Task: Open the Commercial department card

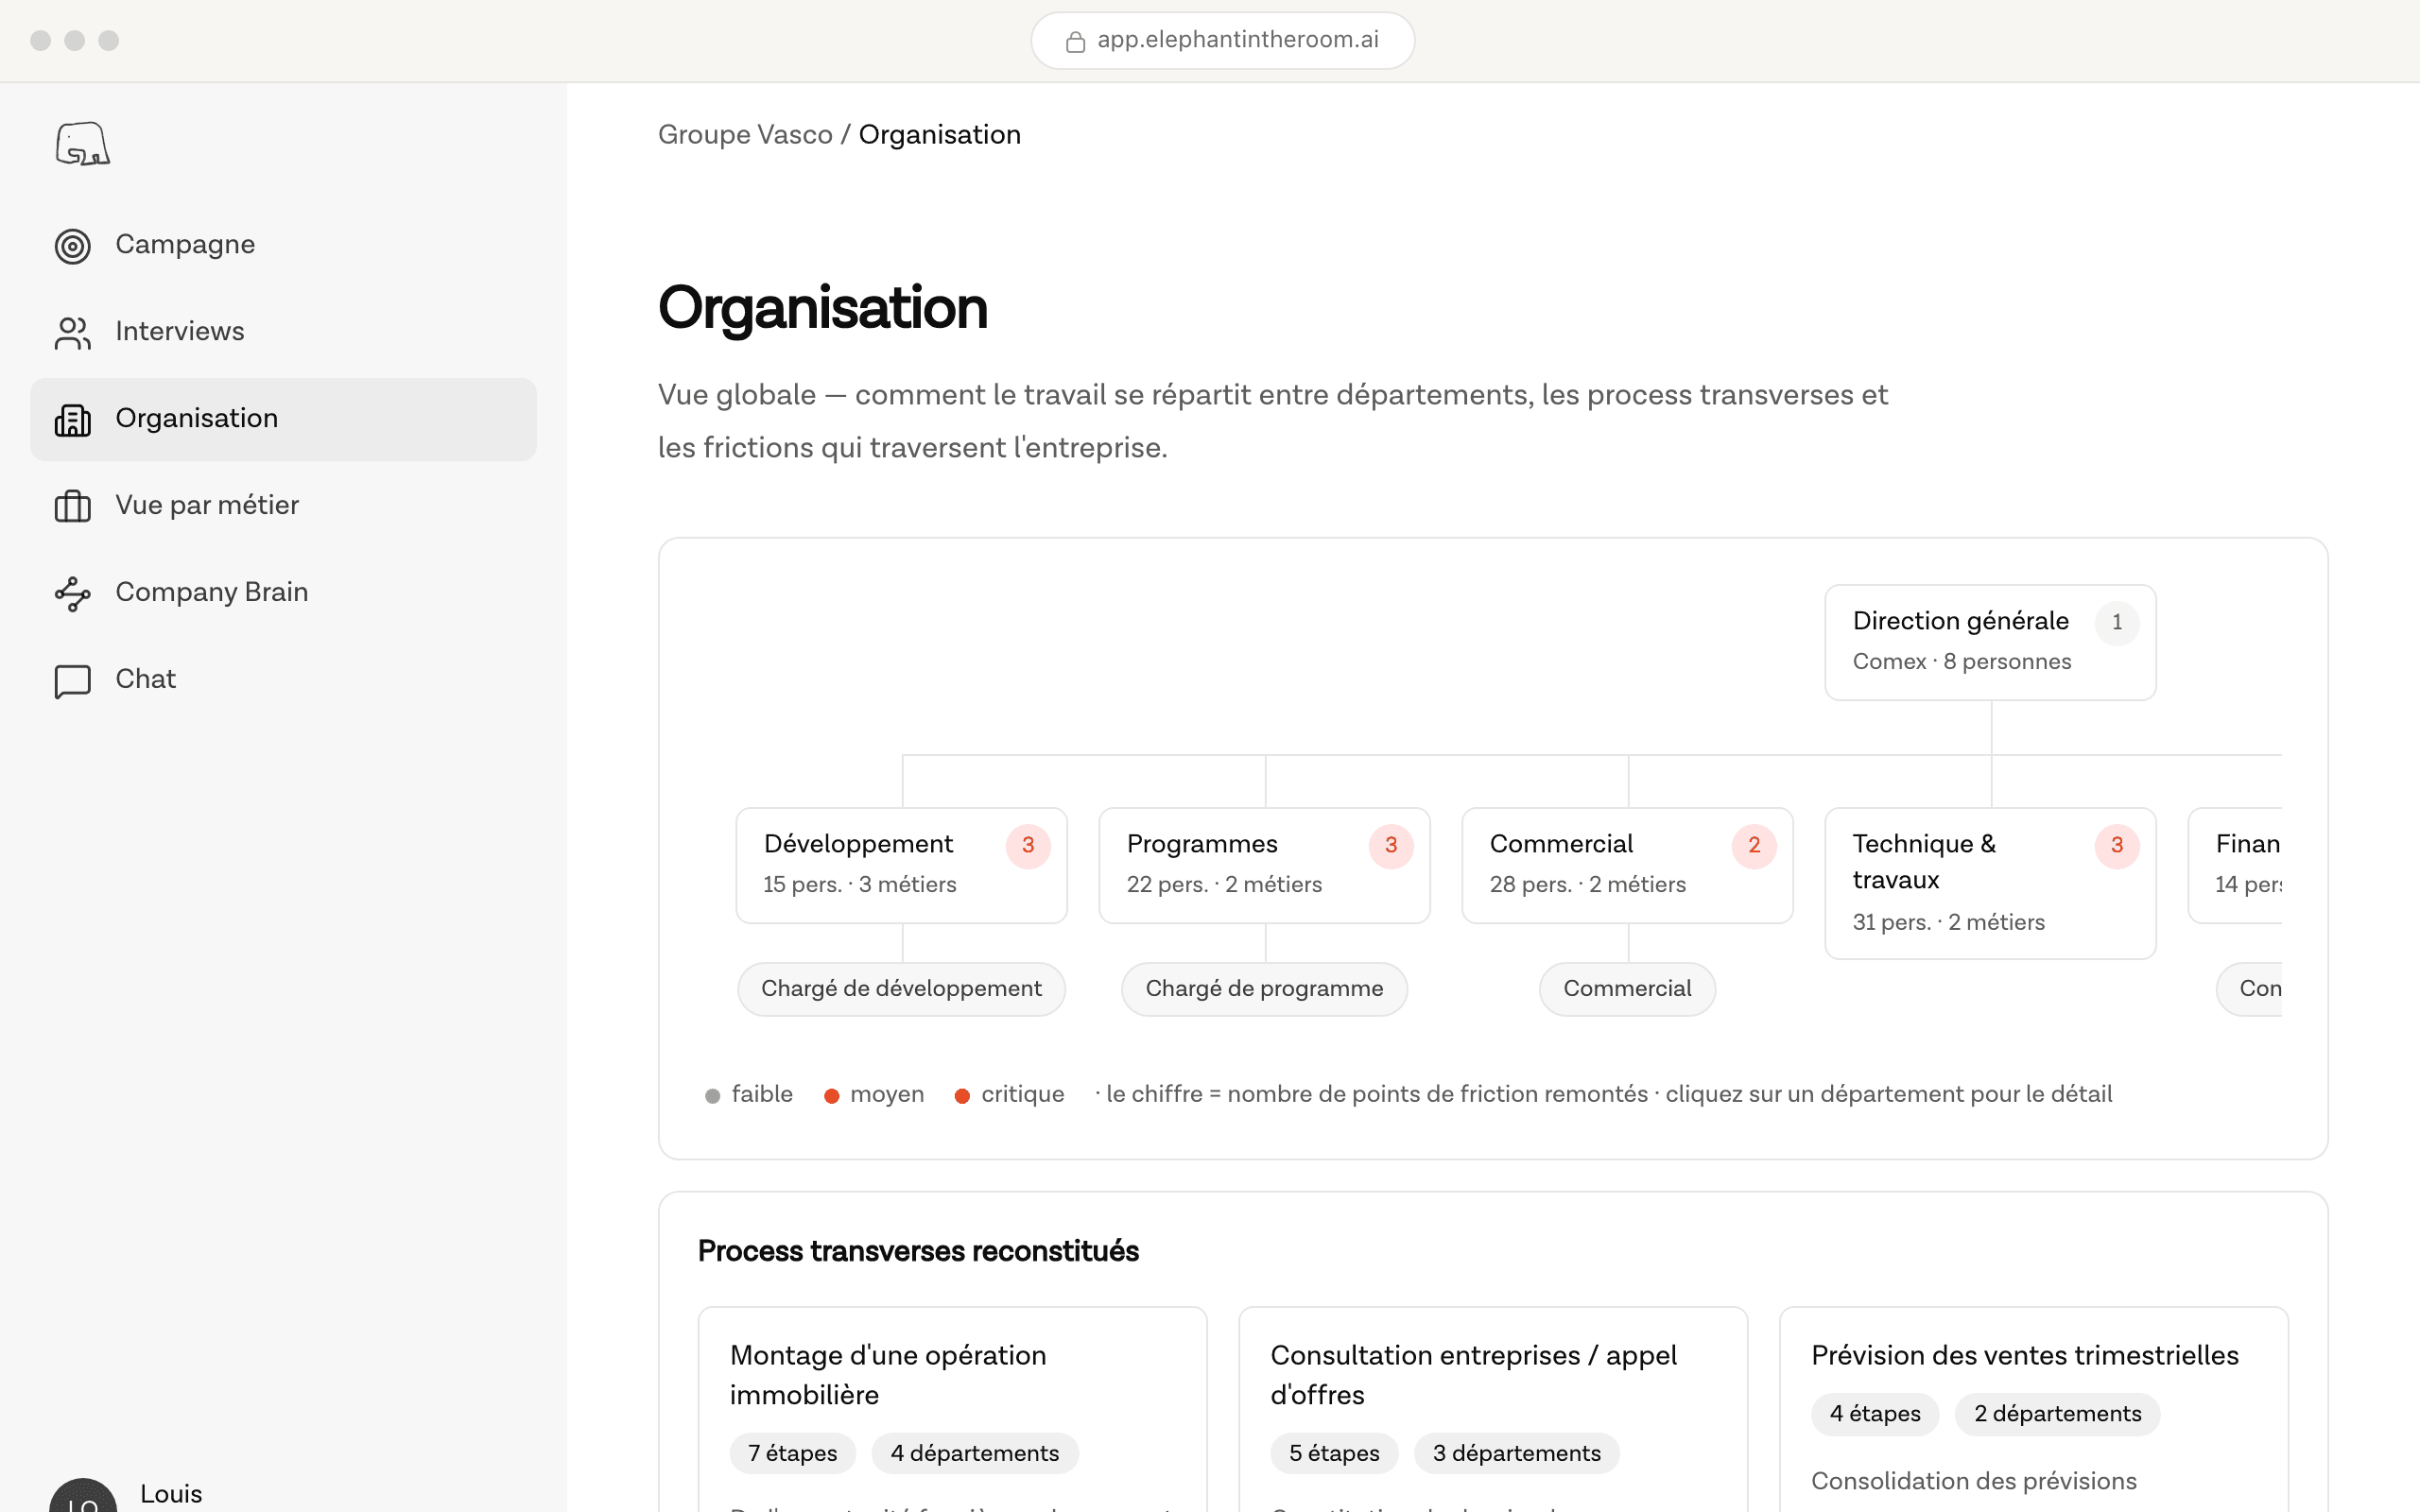Action: click(1628, 865)
